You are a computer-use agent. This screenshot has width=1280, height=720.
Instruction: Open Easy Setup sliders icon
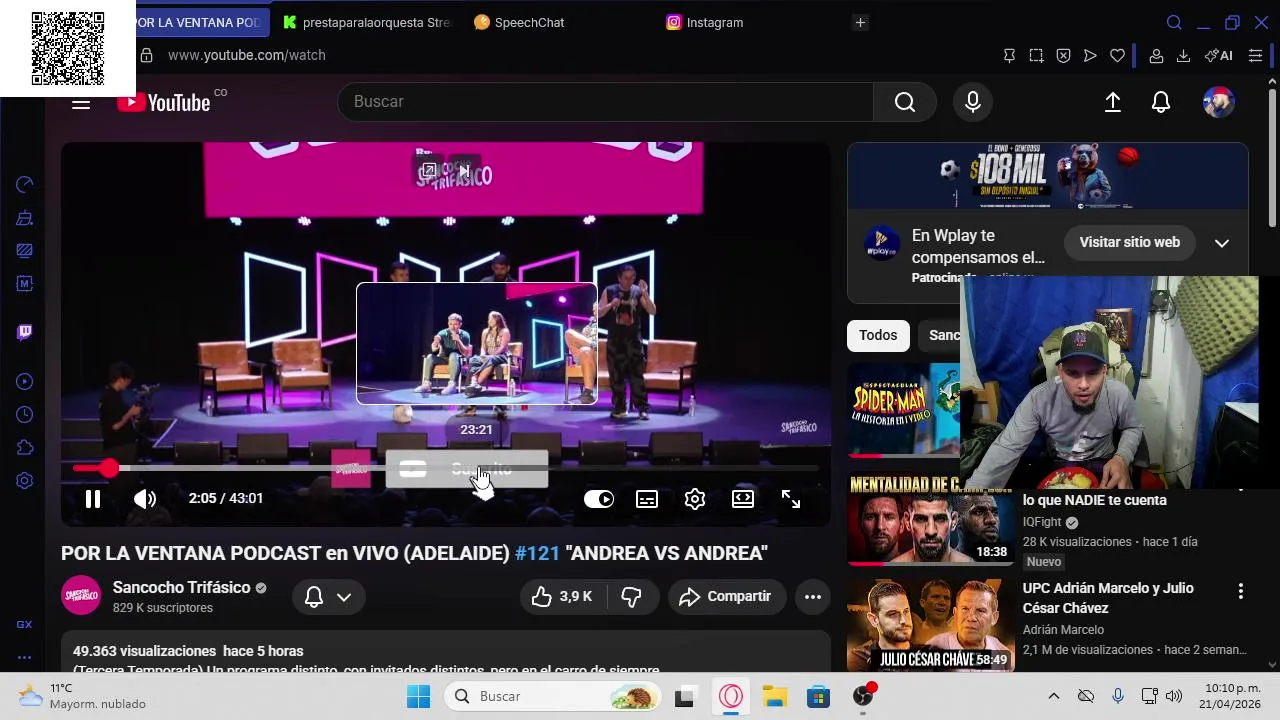point(1256,56)
